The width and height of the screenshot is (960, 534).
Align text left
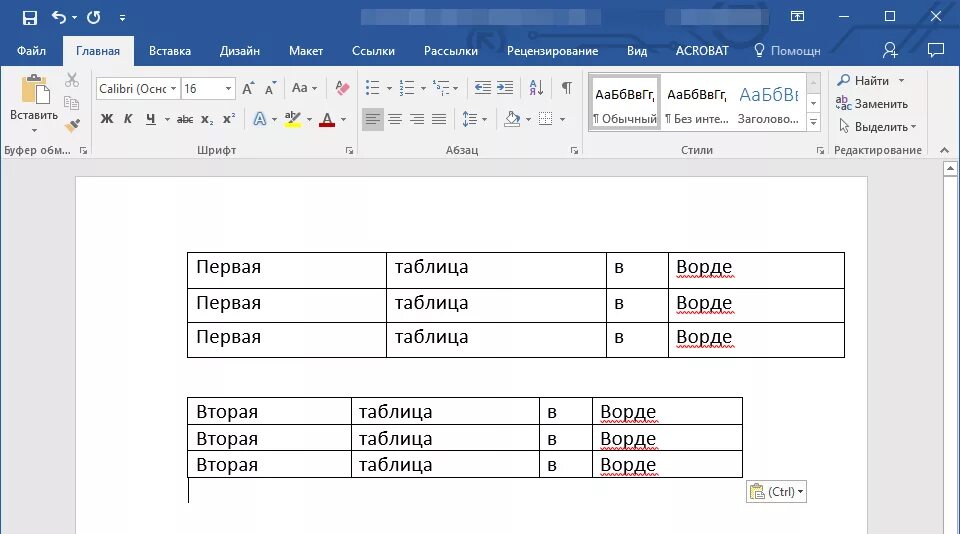click(x=372, y=119)
